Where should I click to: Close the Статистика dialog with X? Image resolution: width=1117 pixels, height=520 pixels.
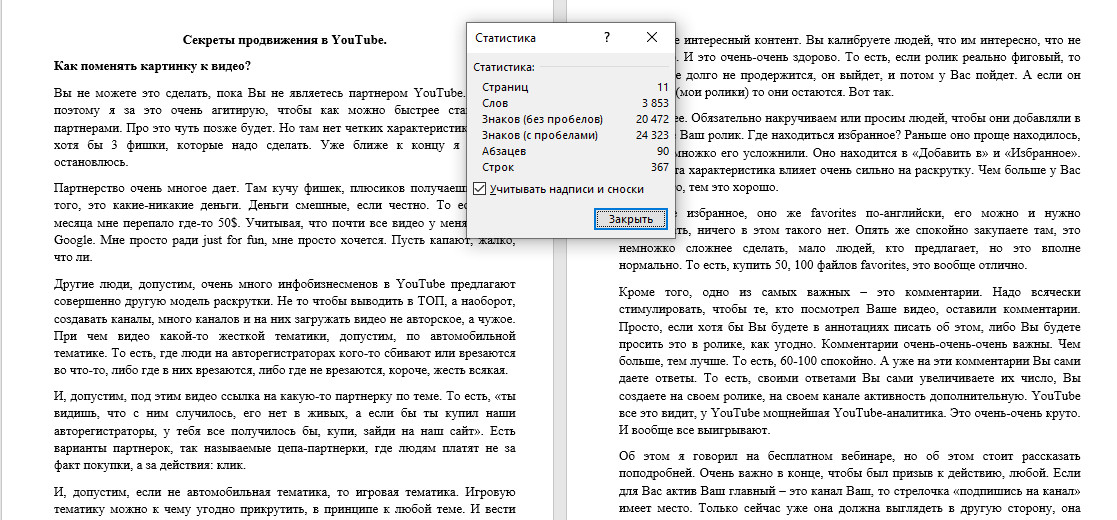click(x=652, y=38)
